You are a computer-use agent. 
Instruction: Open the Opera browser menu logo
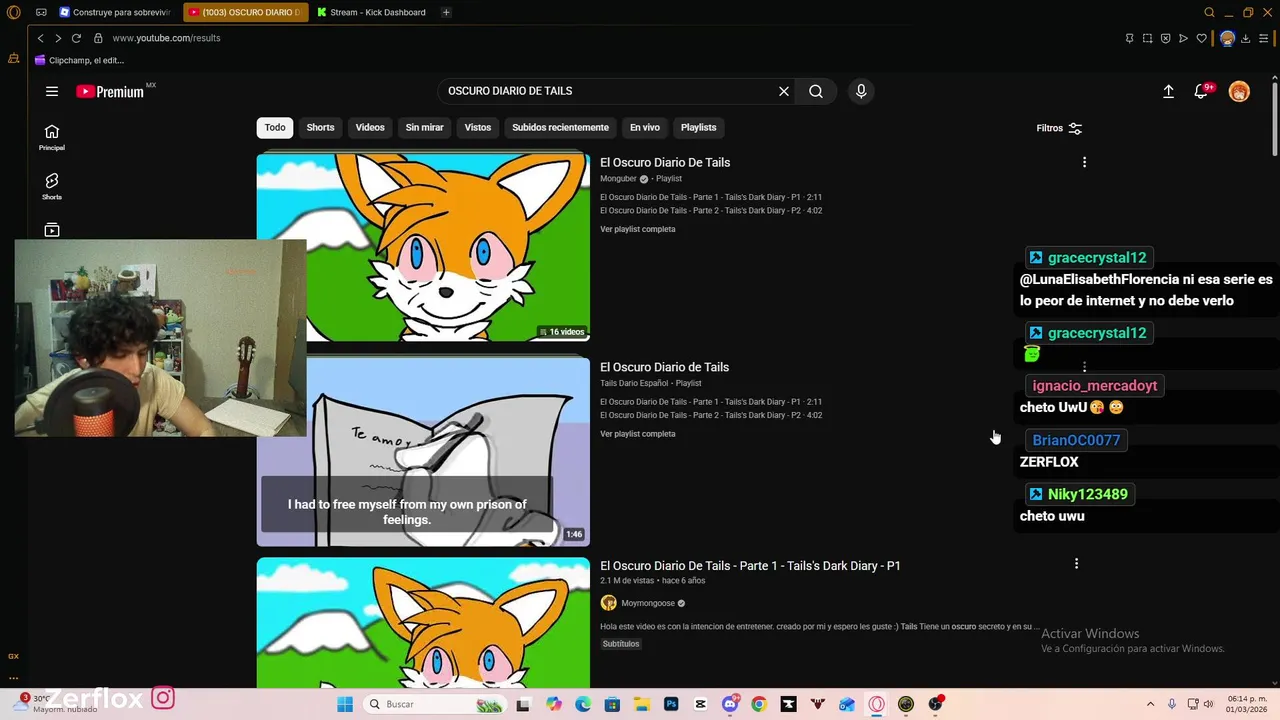click(x=13, y=12)
